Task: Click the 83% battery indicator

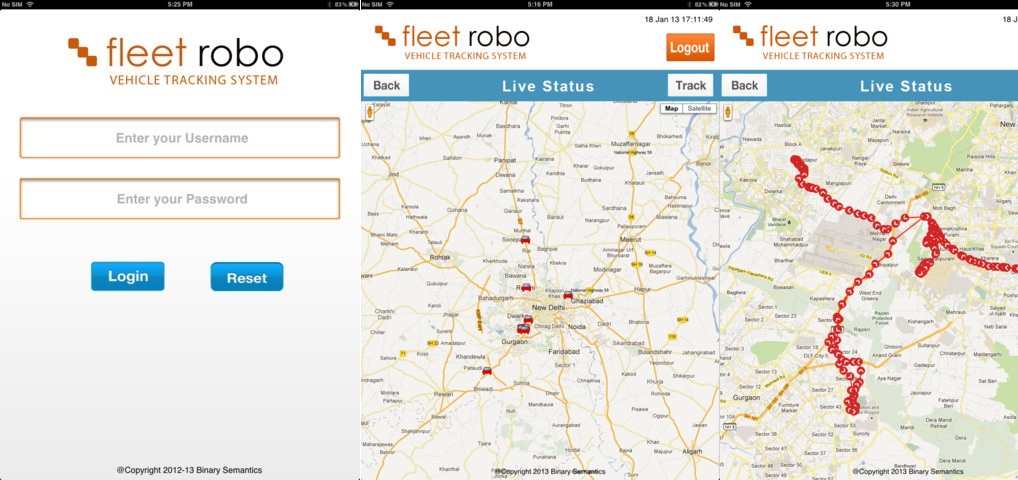Action: pos(345,4)
